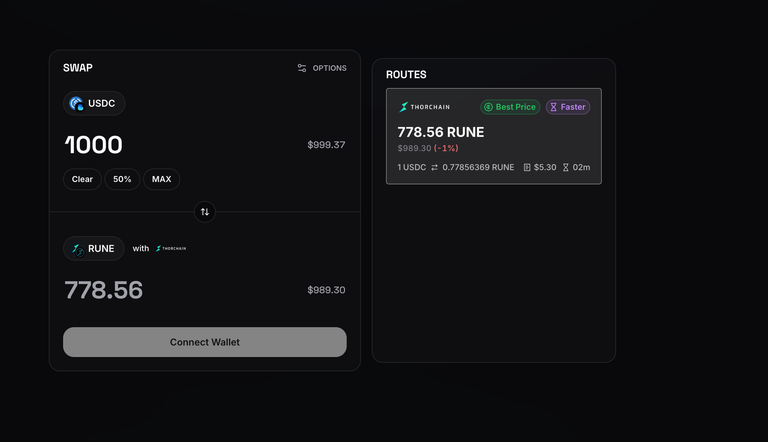
Task: Click the THORChain logo beside 'with'
Action: [x=170, y=248]
